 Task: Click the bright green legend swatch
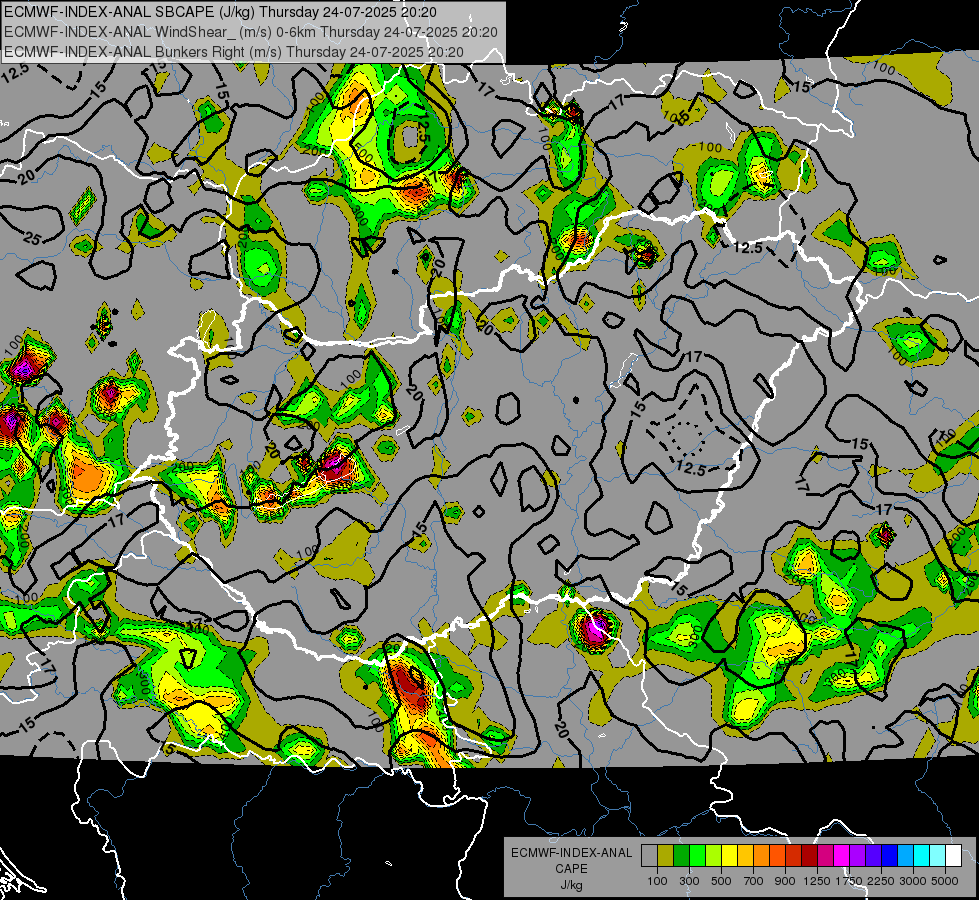coord(697,856)
